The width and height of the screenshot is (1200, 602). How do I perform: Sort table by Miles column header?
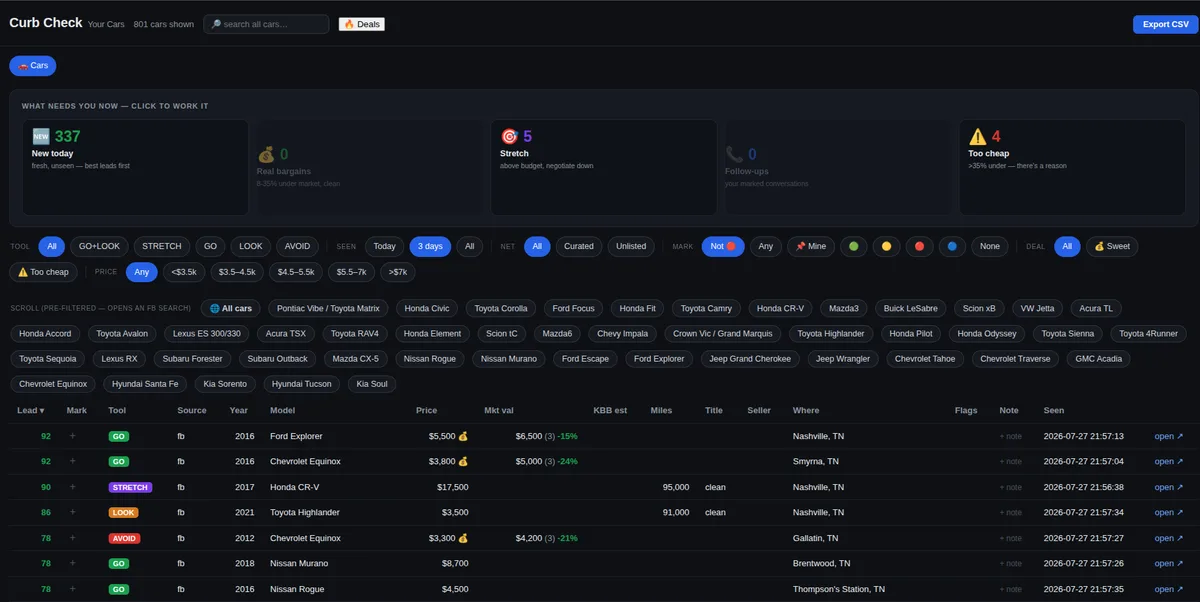(x=661, y=410)
